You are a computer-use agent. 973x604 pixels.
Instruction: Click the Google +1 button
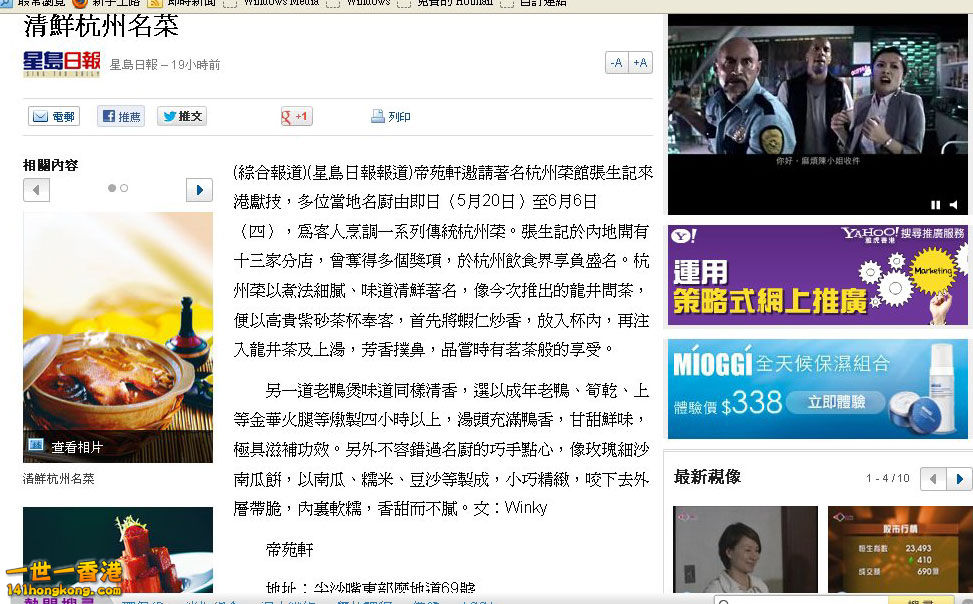297,117
